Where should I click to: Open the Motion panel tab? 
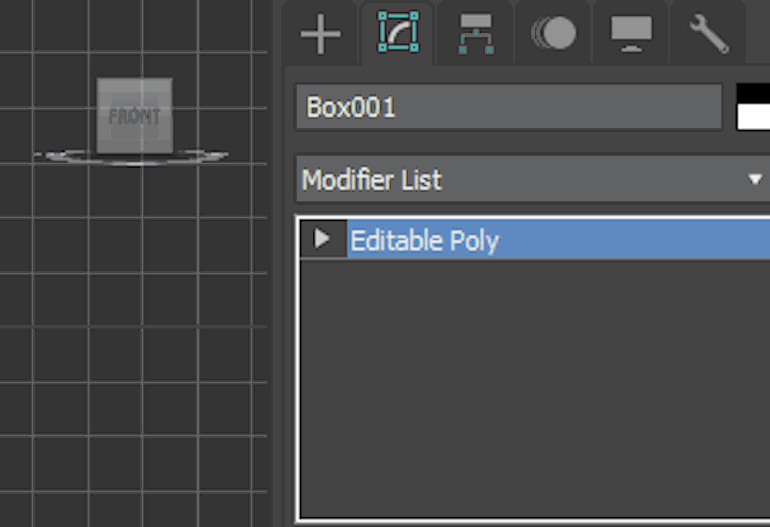[x=554, y=34]
